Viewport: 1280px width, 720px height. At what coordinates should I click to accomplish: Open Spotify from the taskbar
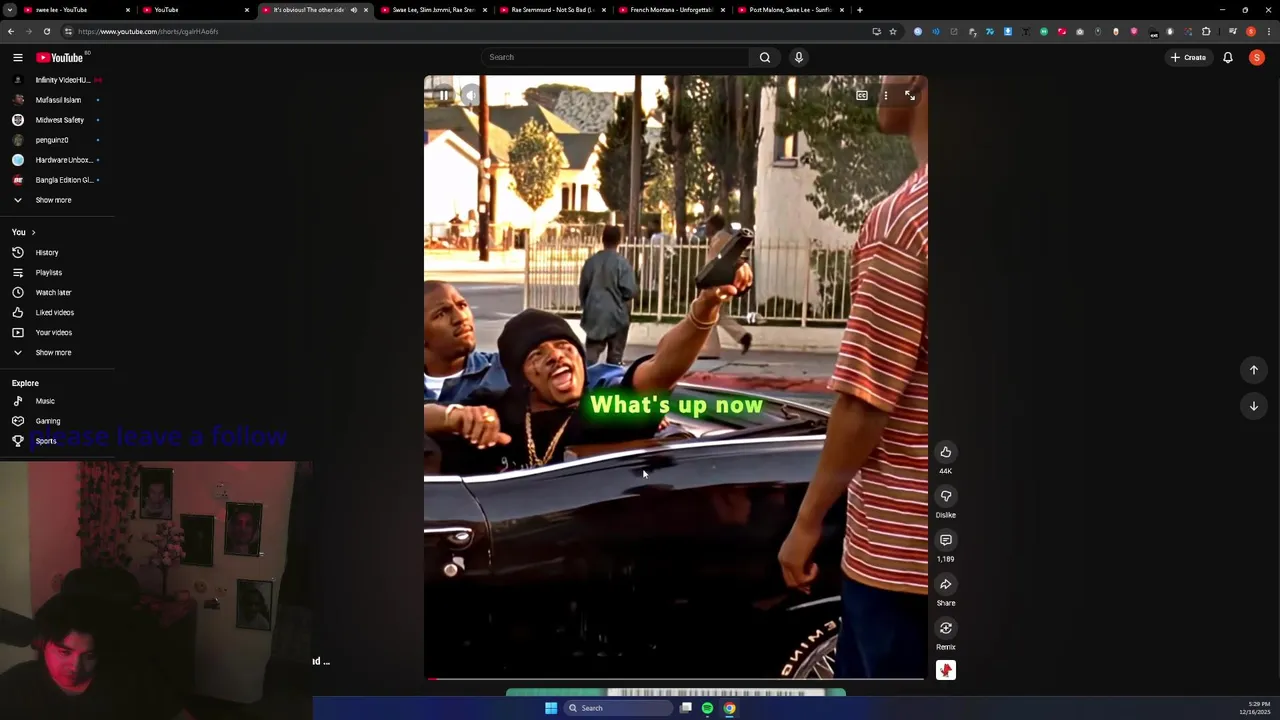[x=707, y=708]
